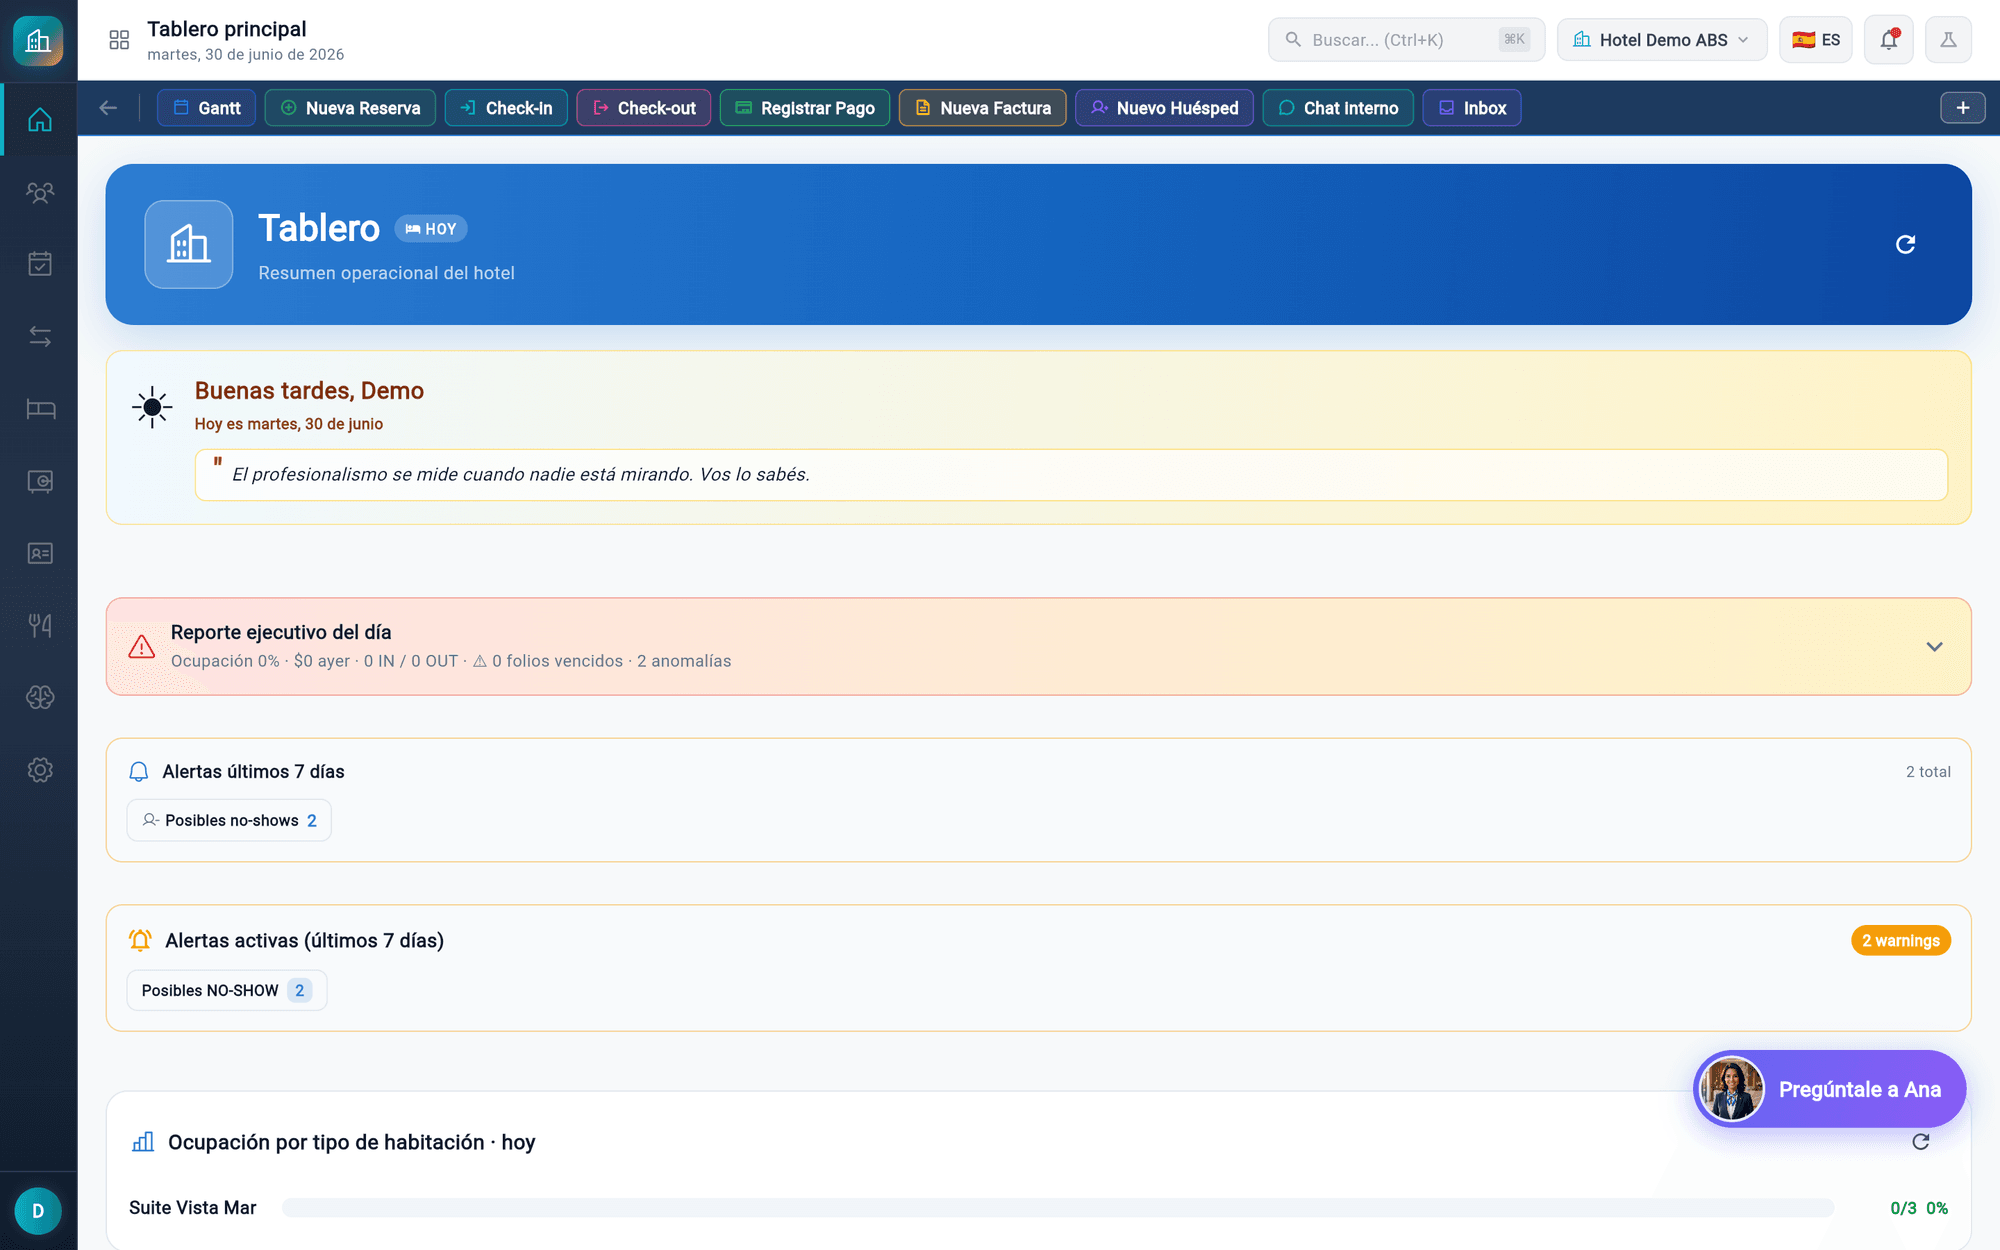Image resolution: width=2000 pixels, height=1250 pixels.
Task: Click the 'Suite Vista Mar' label
Action: 193,1208
